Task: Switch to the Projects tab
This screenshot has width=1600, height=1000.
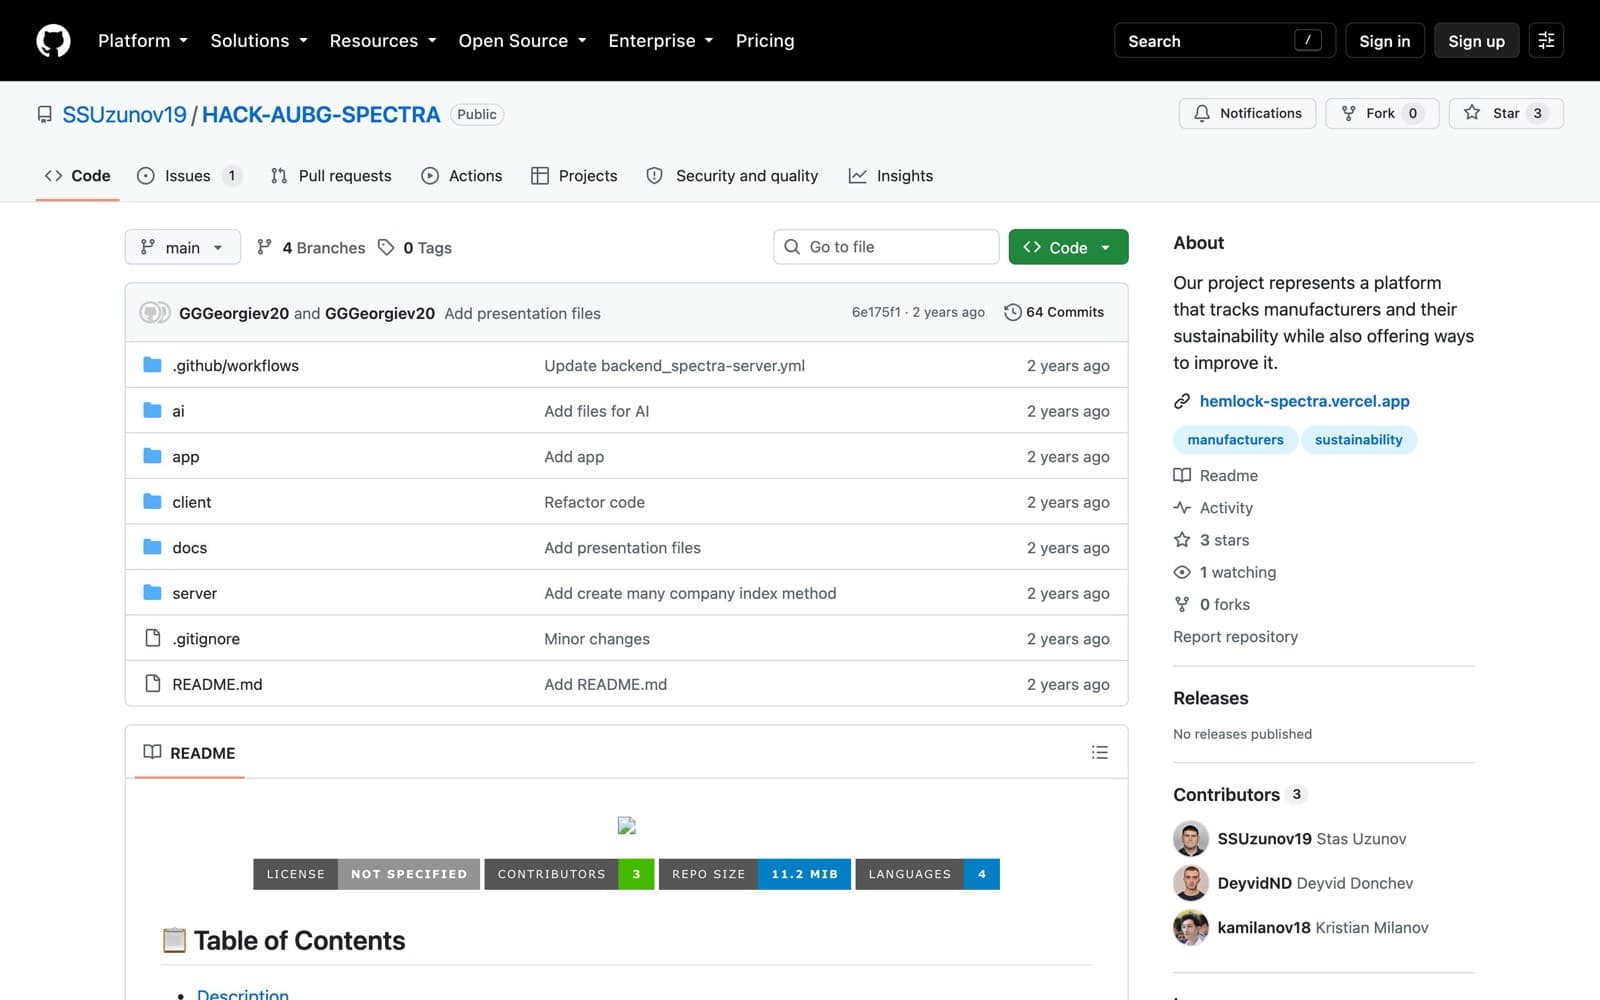Action: [574, 176]
